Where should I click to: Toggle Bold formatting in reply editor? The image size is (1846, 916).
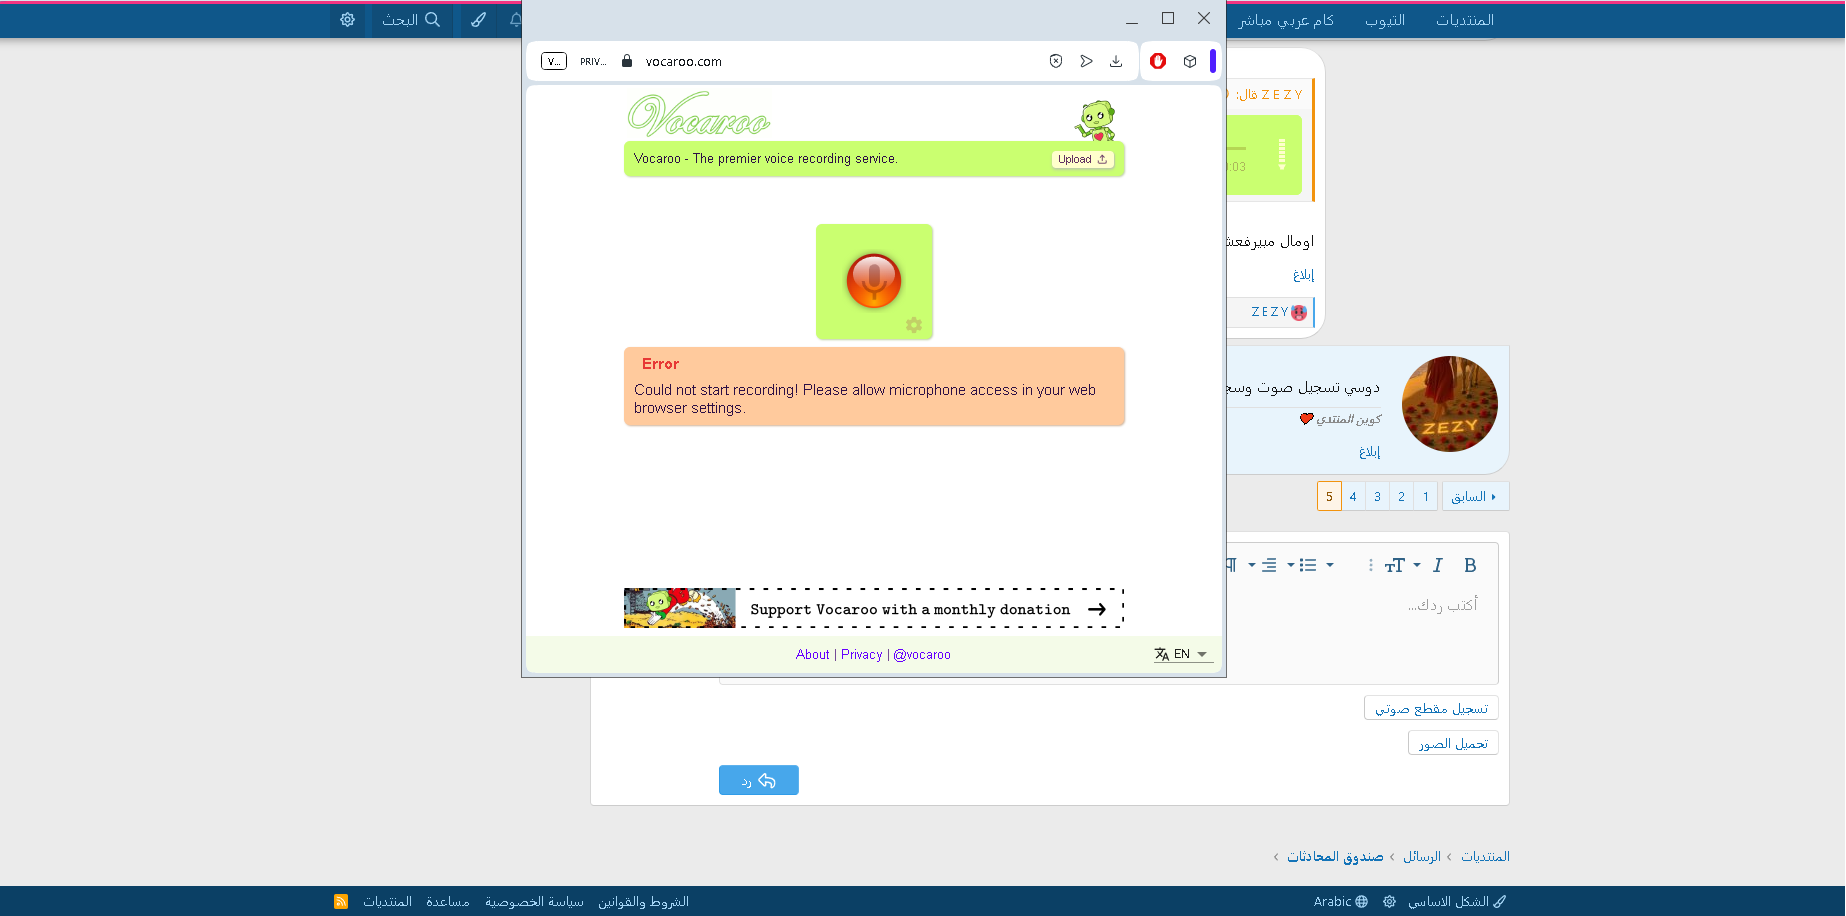(1470, 565)
